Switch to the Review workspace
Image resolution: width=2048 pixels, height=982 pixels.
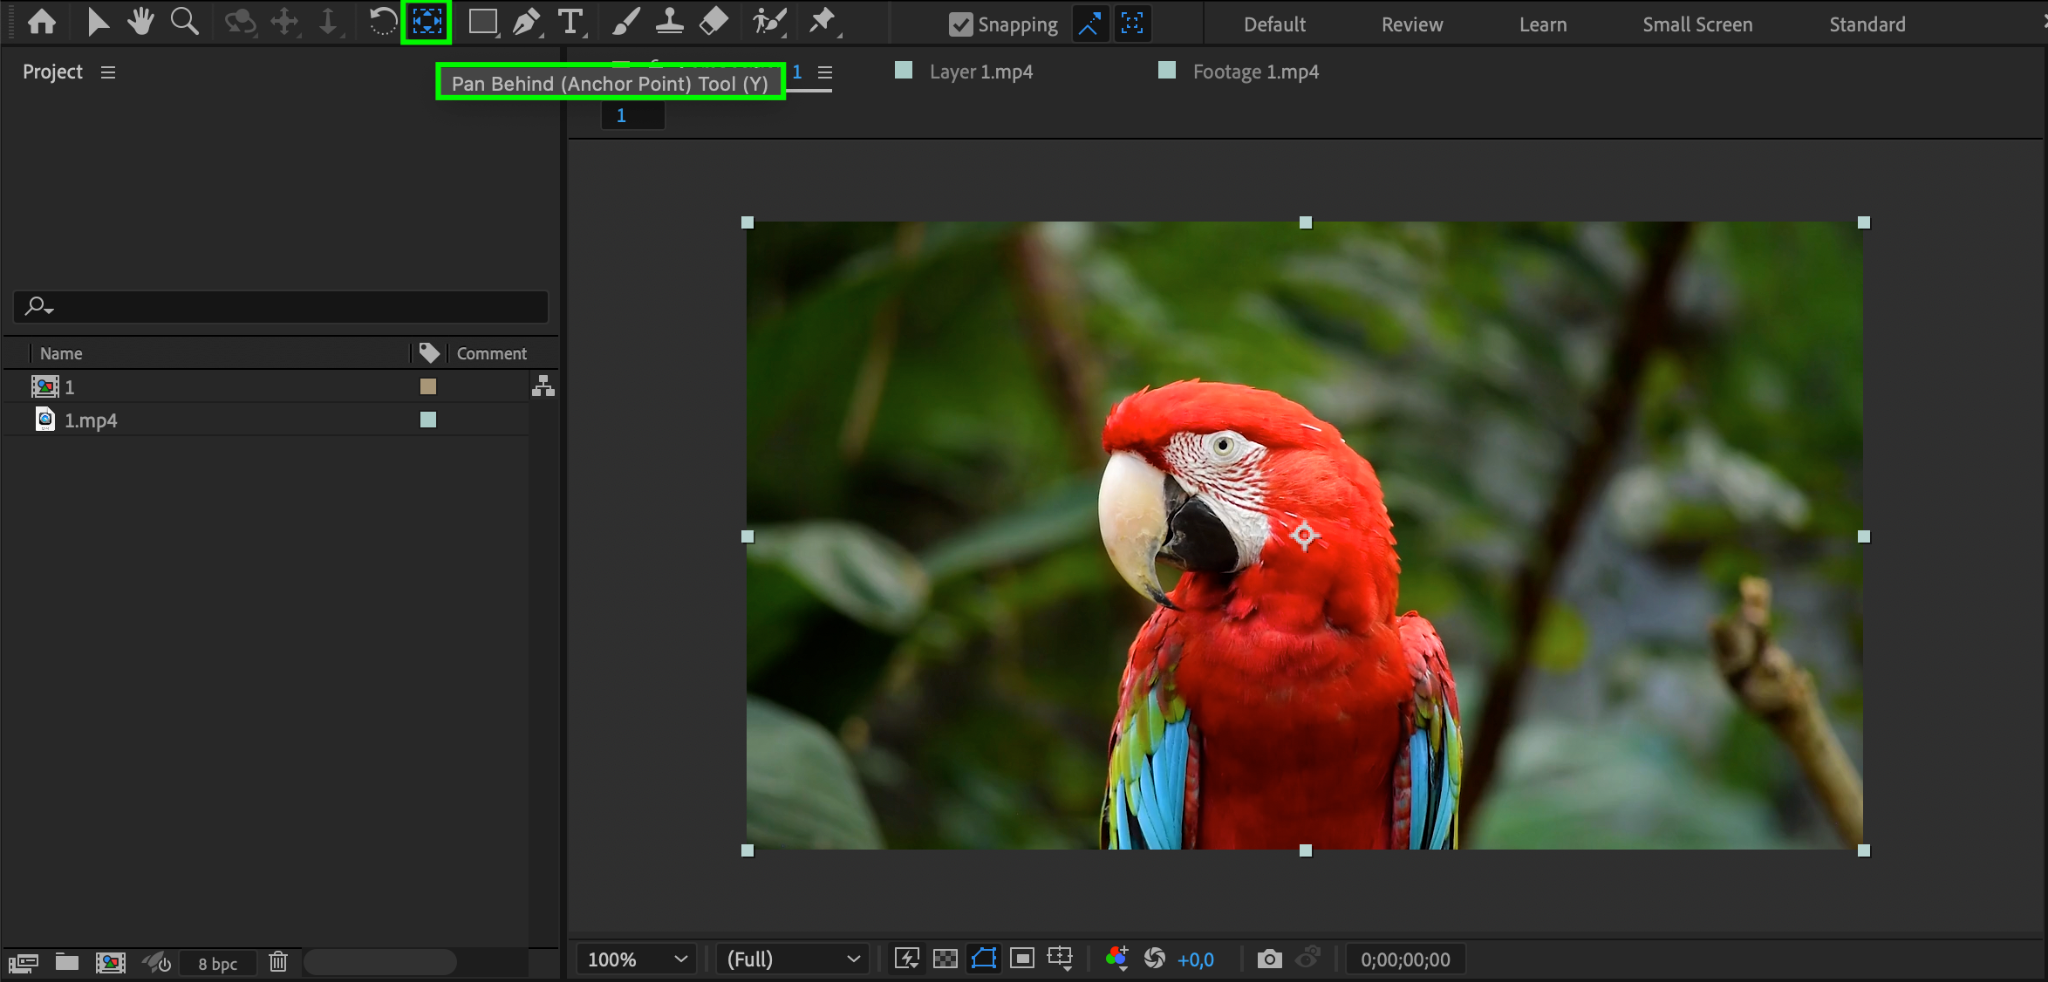(x=1412, y=25)
